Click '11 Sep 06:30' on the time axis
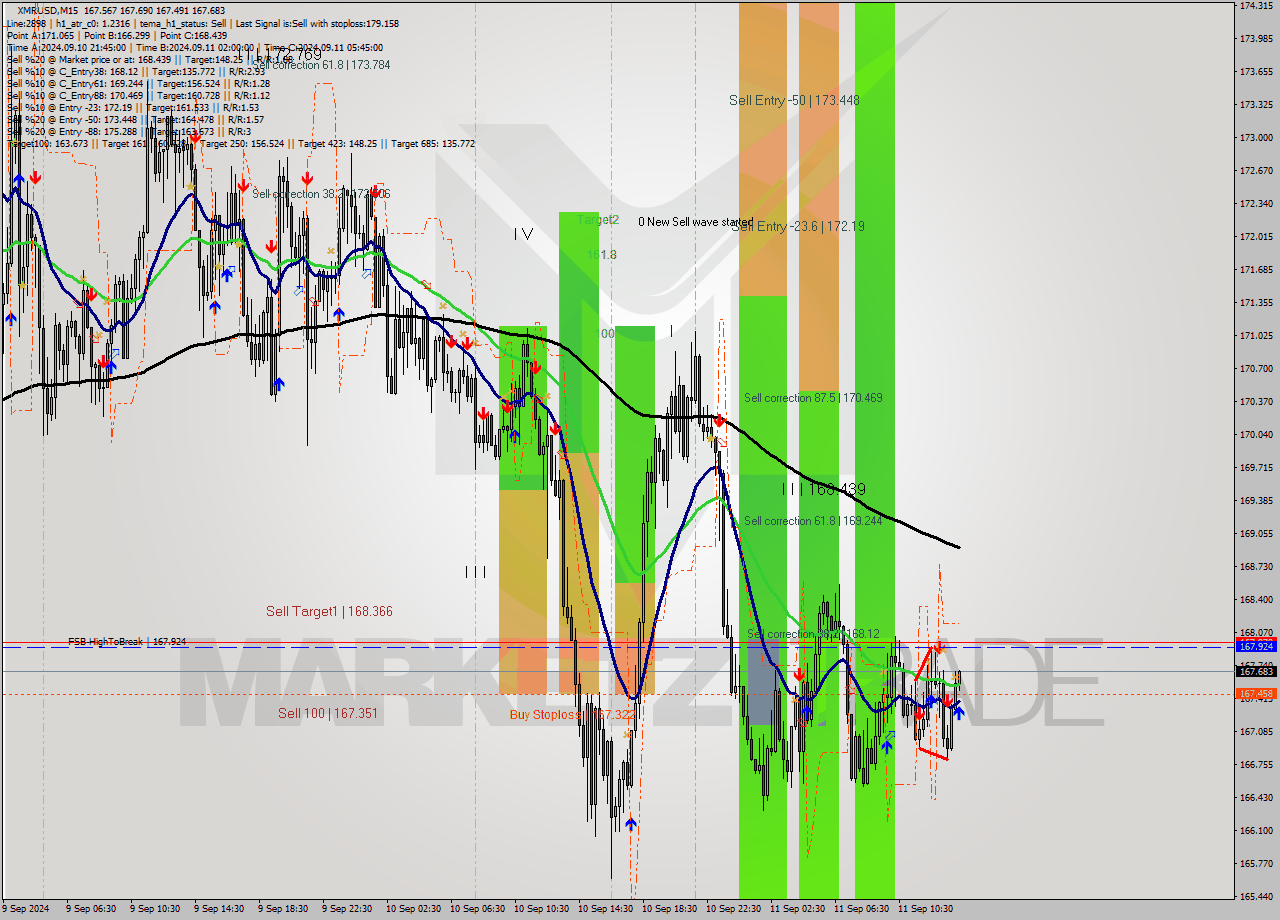This screenshot has width=1280, height=920. pos(861,909)
